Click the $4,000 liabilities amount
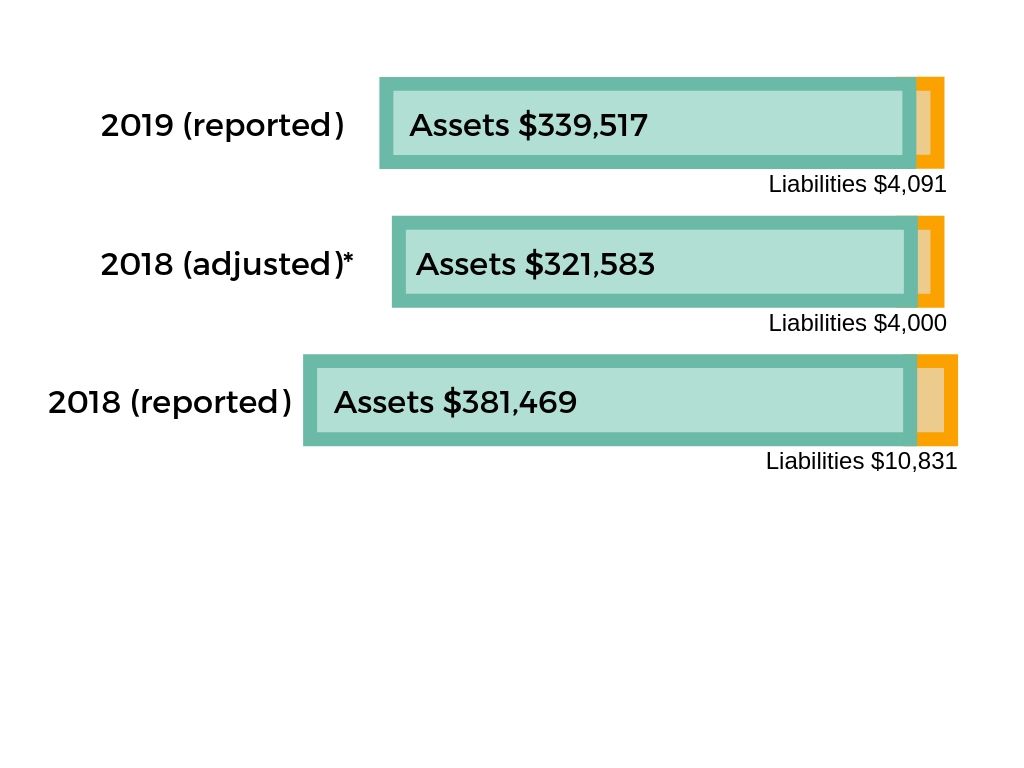The width and height of the screenshot is (1024, 768). click(909, 323)
